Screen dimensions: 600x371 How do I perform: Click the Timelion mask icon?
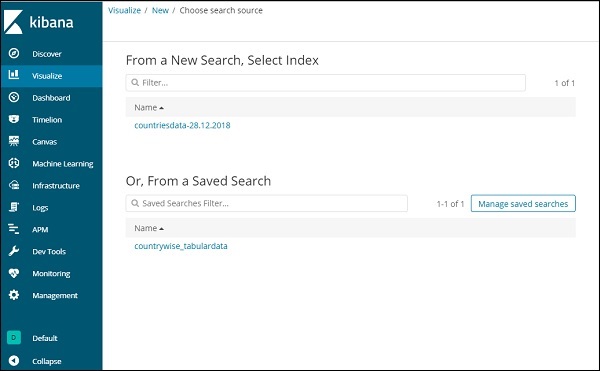coord(14,119)
